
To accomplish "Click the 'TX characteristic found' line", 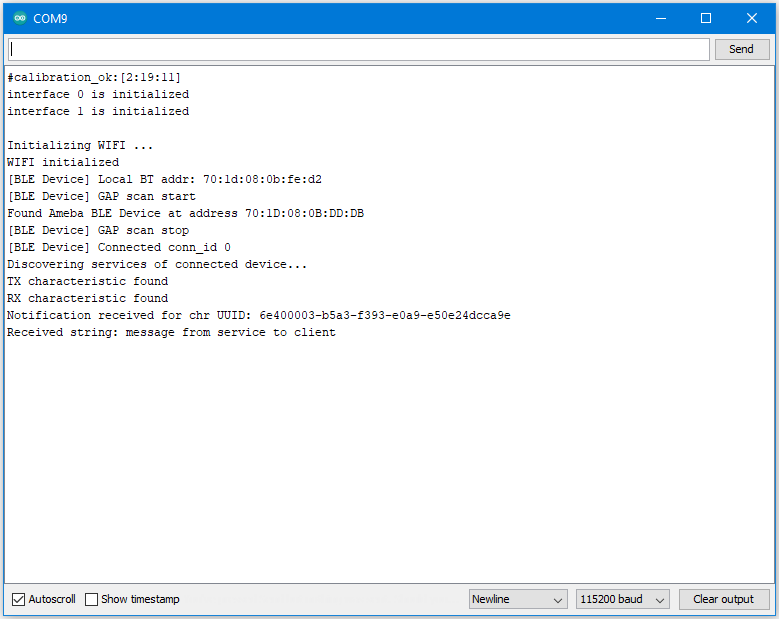I will pyautogui.click(x=87, y=281).
